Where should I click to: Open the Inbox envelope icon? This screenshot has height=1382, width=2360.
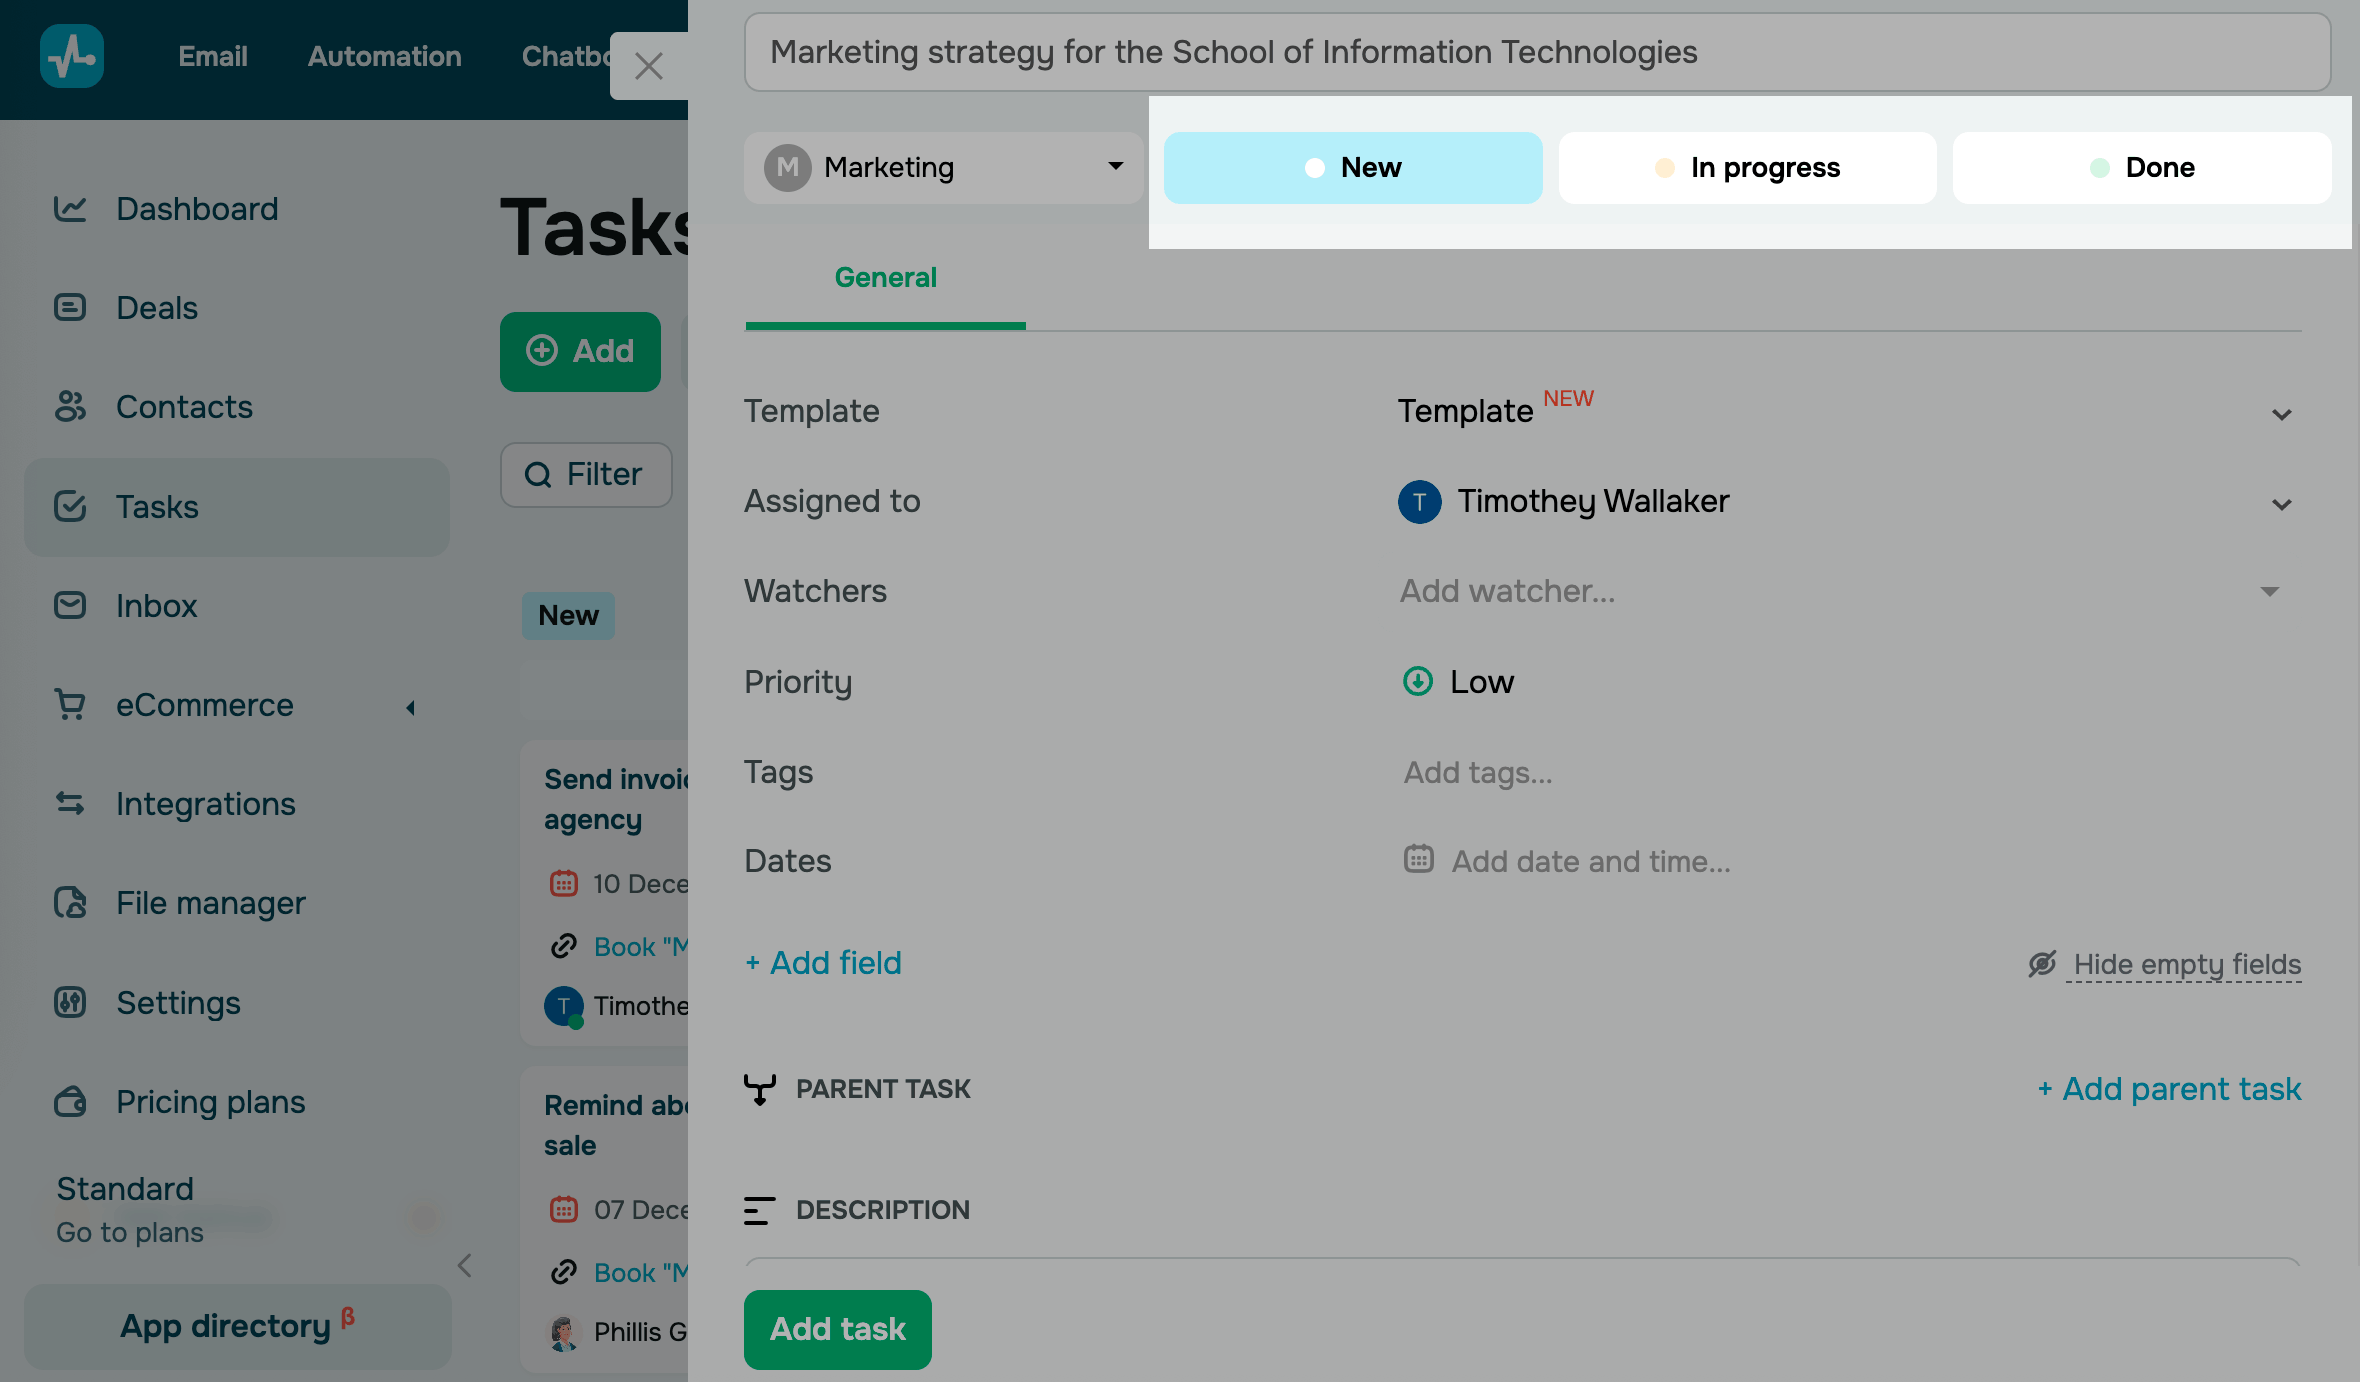point(70,605)
